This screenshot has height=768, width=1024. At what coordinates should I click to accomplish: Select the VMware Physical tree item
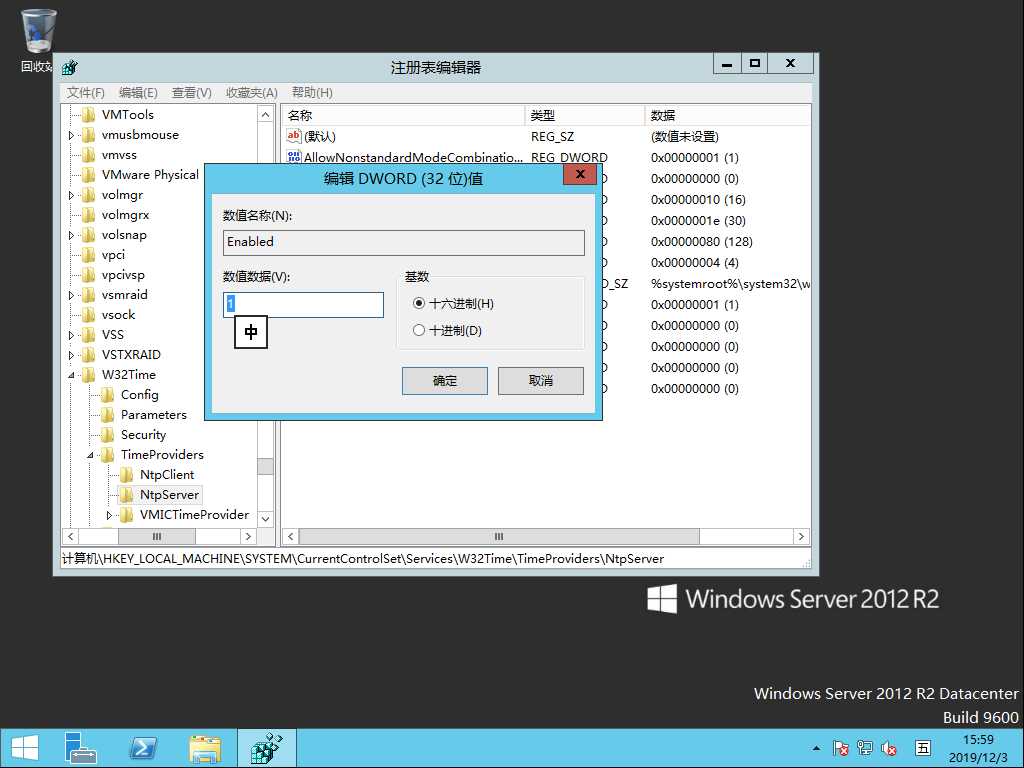[x=150, y=174]
